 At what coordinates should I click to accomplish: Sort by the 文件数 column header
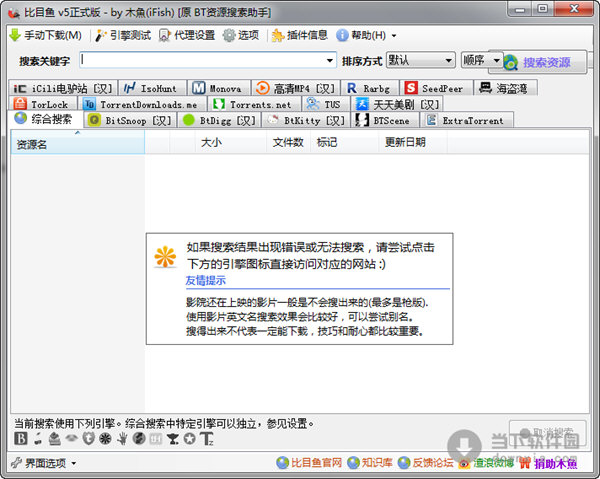[288, 142]
